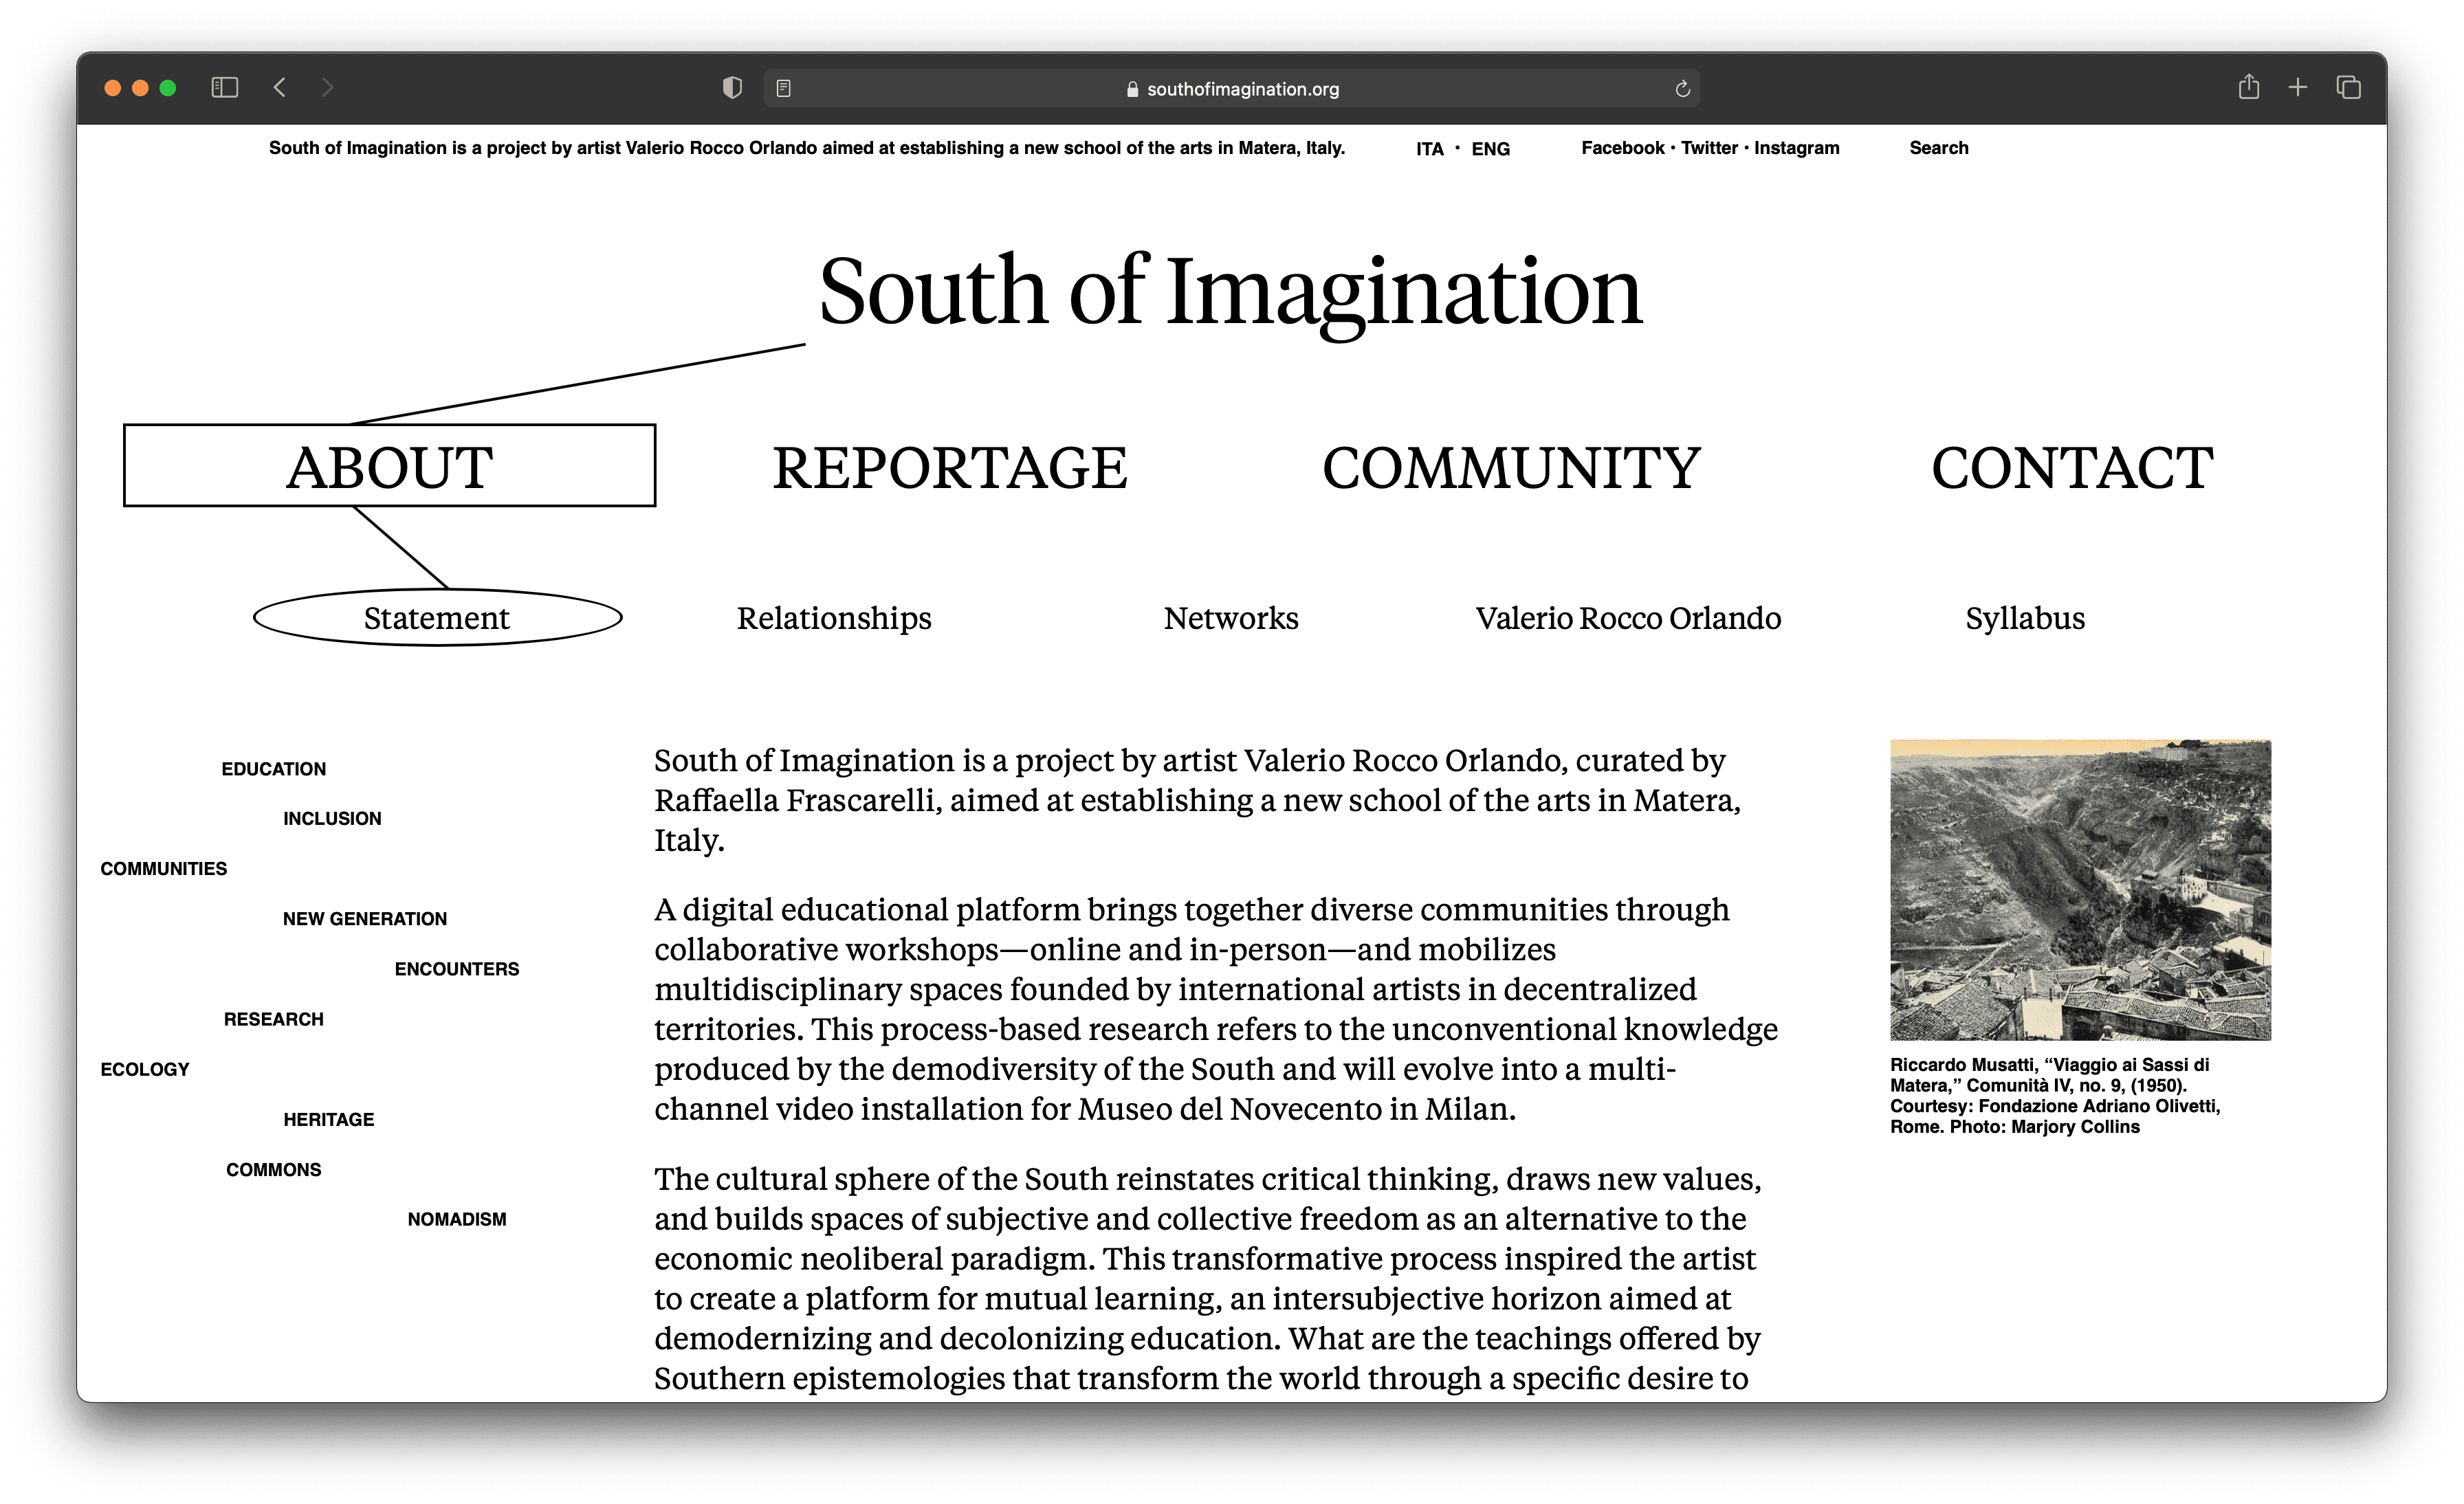Open the privacy shield report icon
This screenshot has width=2464, height=1504.
coord(732,88)
